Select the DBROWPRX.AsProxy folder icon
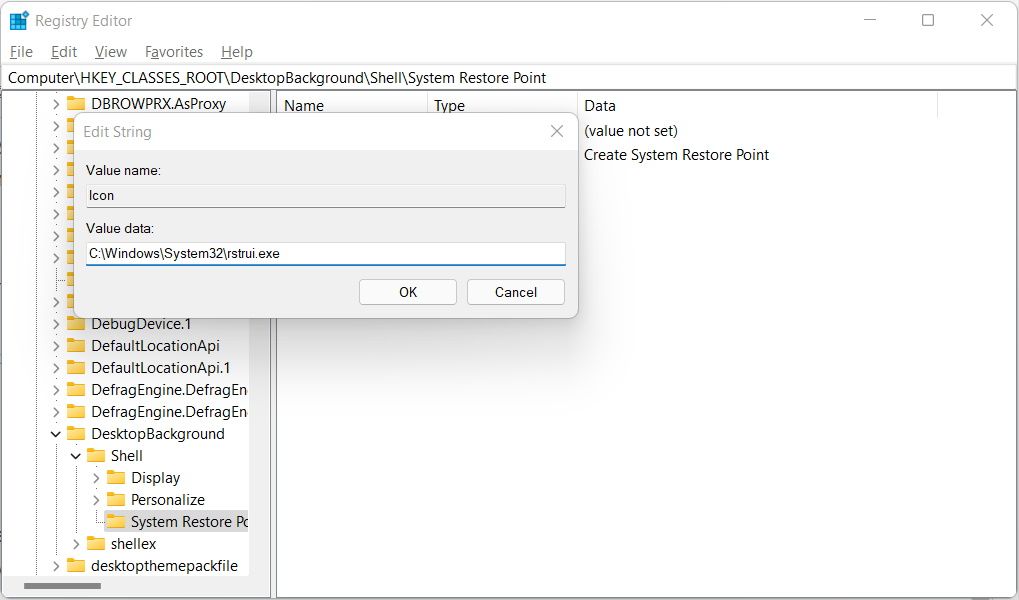The image size is (1019, 600). [76, 103]
